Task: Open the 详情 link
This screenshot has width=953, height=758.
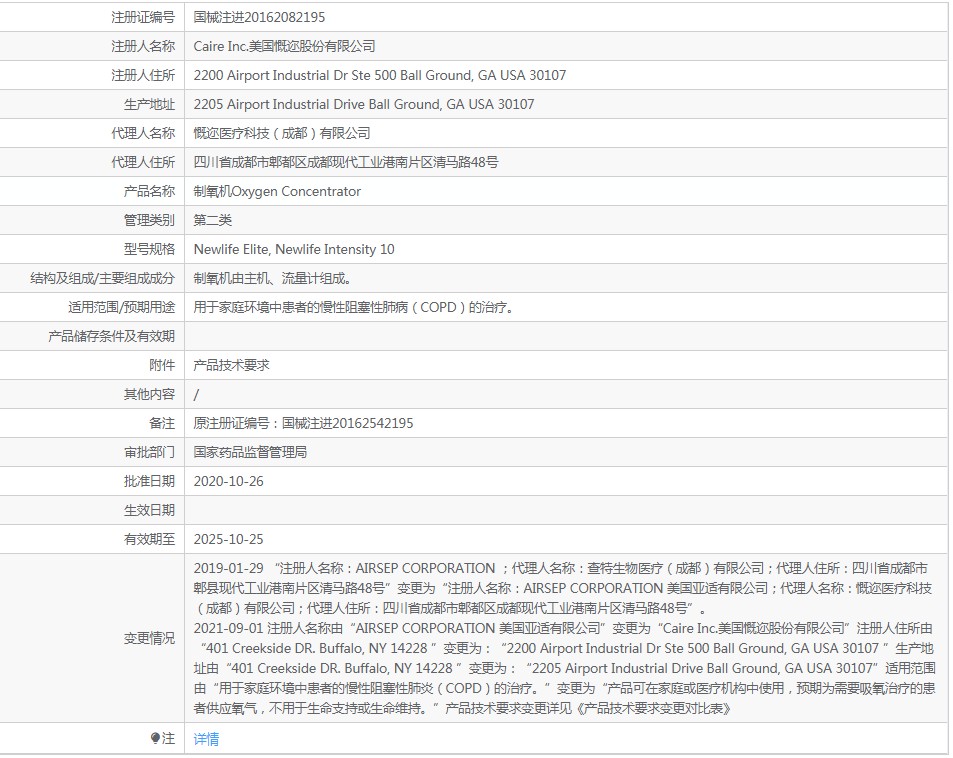Action: (x=206, y=739)
